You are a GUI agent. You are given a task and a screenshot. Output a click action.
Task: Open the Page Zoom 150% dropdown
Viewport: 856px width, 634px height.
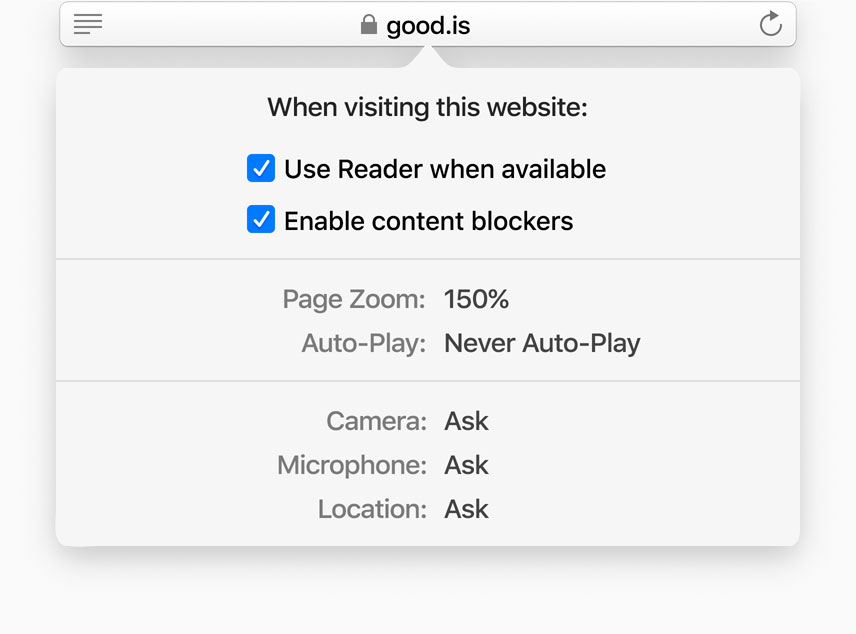point(477,299)
